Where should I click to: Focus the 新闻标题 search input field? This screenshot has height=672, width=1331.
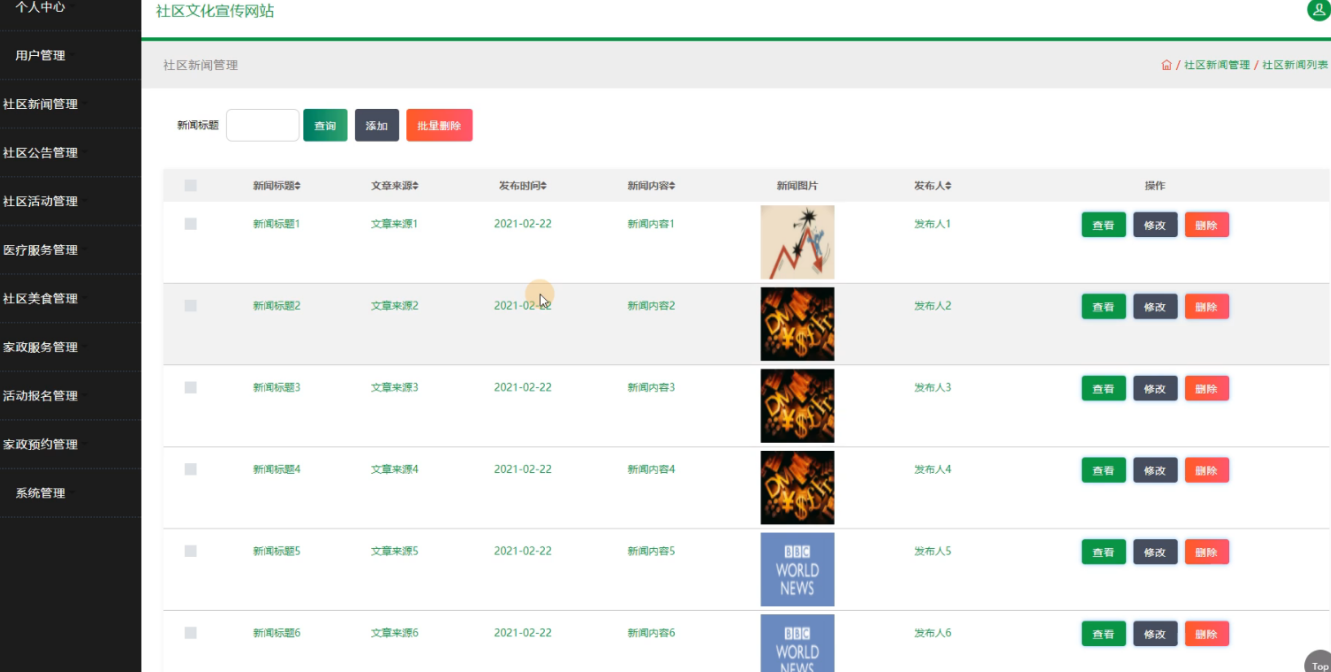tap(263, 125)
